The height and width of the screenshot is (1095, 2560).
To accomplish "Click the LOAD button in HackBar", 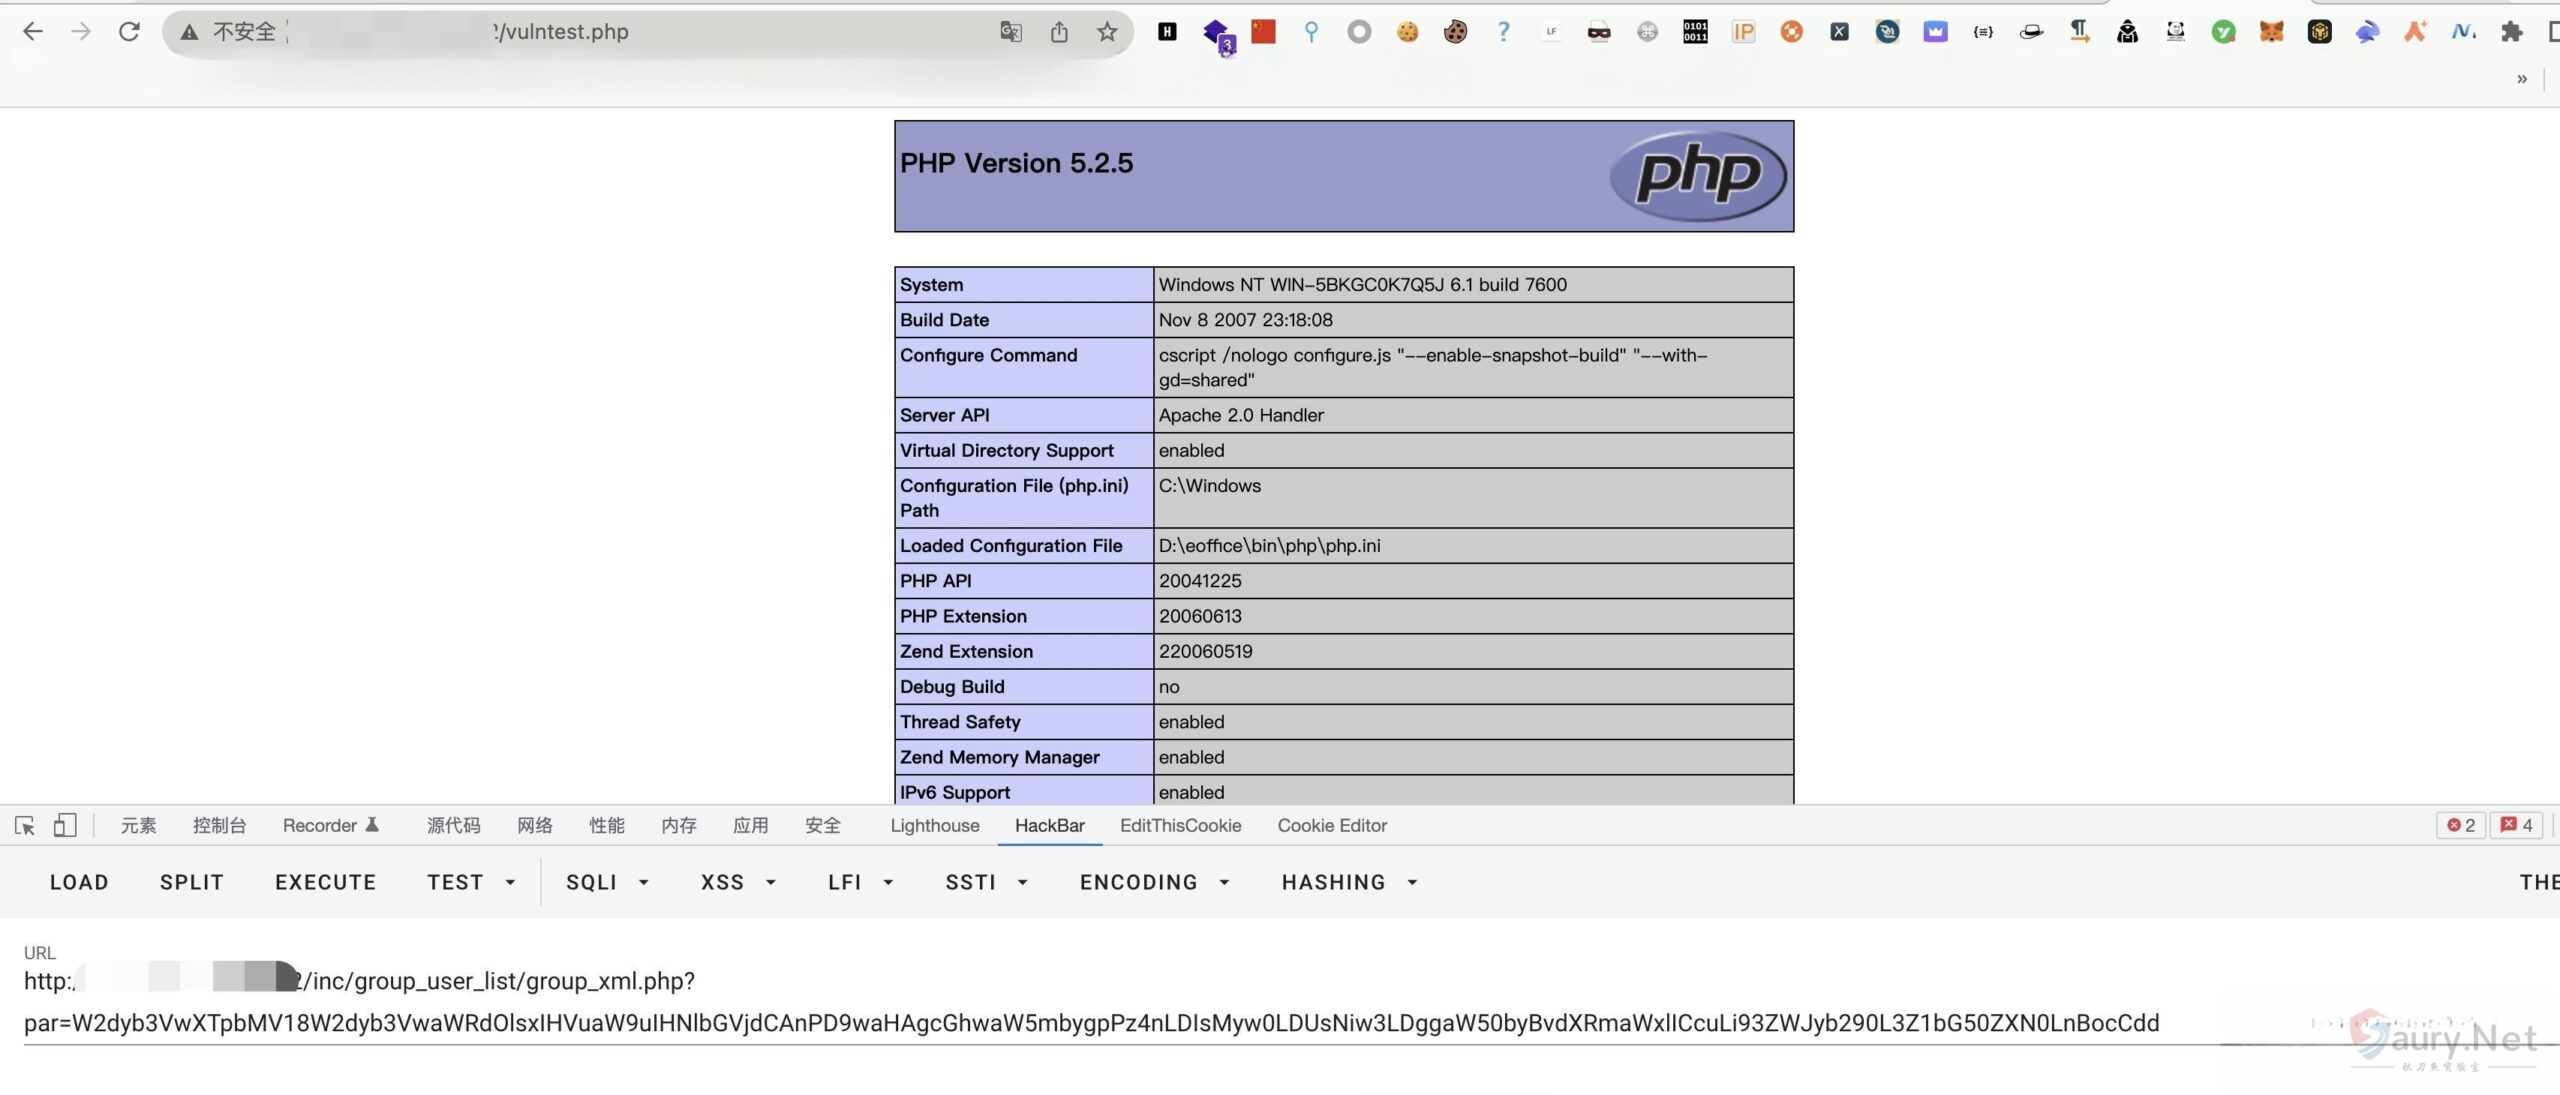I will tap(79, 882).
